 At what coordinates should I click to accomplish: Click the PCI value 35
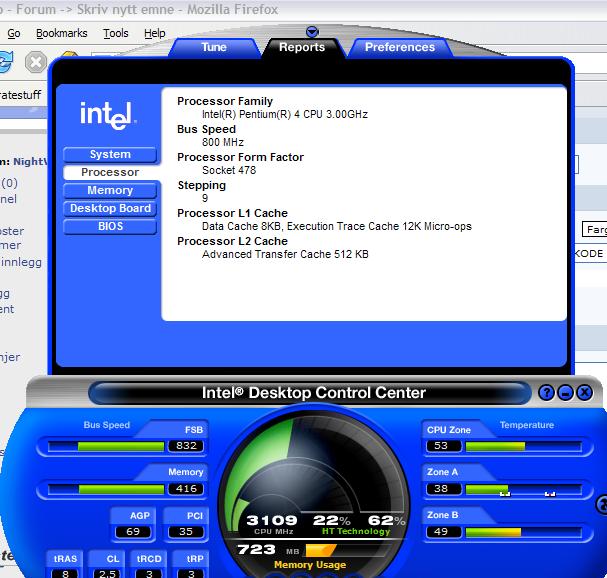(x=186, y=532)
